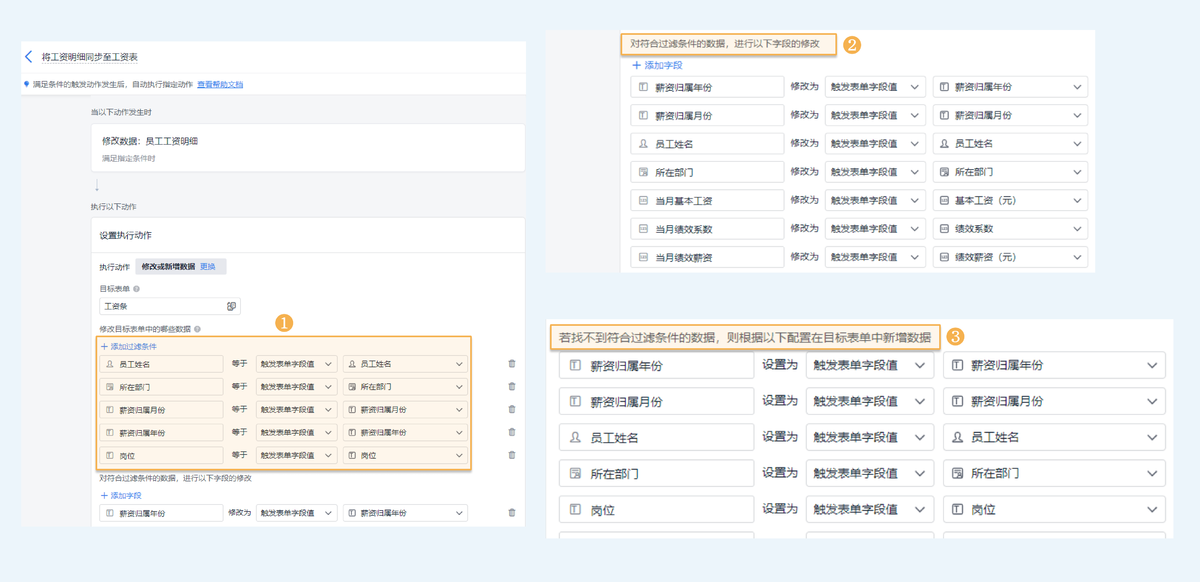Expand the 绩效薪资（元） value dropdown
The height and width of the screenshot is (582, 1200).
tap(1009, 257)
